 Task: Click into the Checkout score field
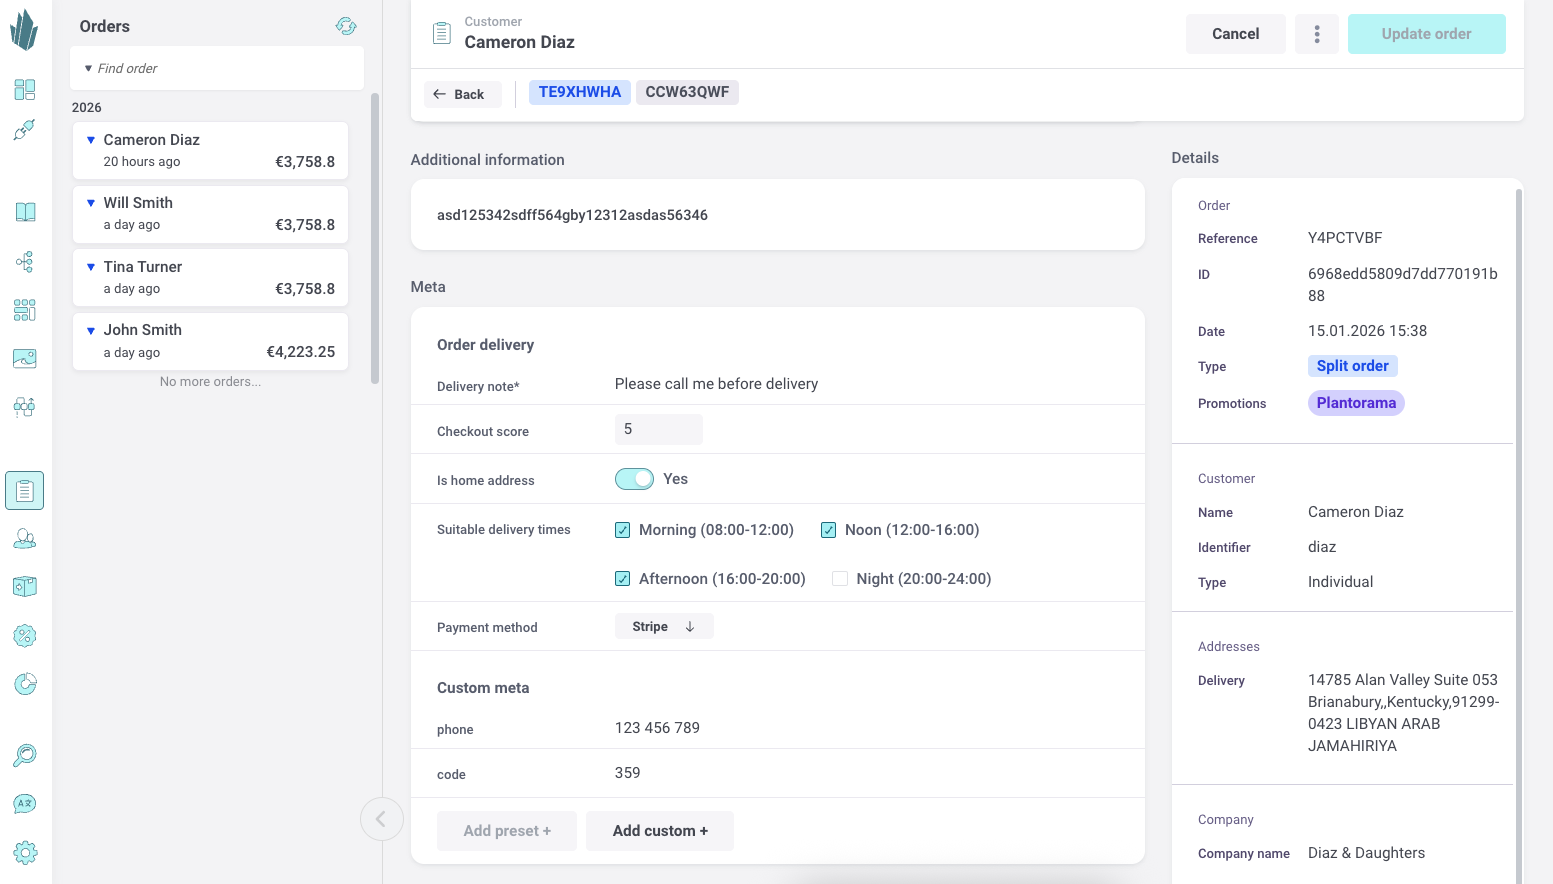pyautogui.click(x=658, y=430)
